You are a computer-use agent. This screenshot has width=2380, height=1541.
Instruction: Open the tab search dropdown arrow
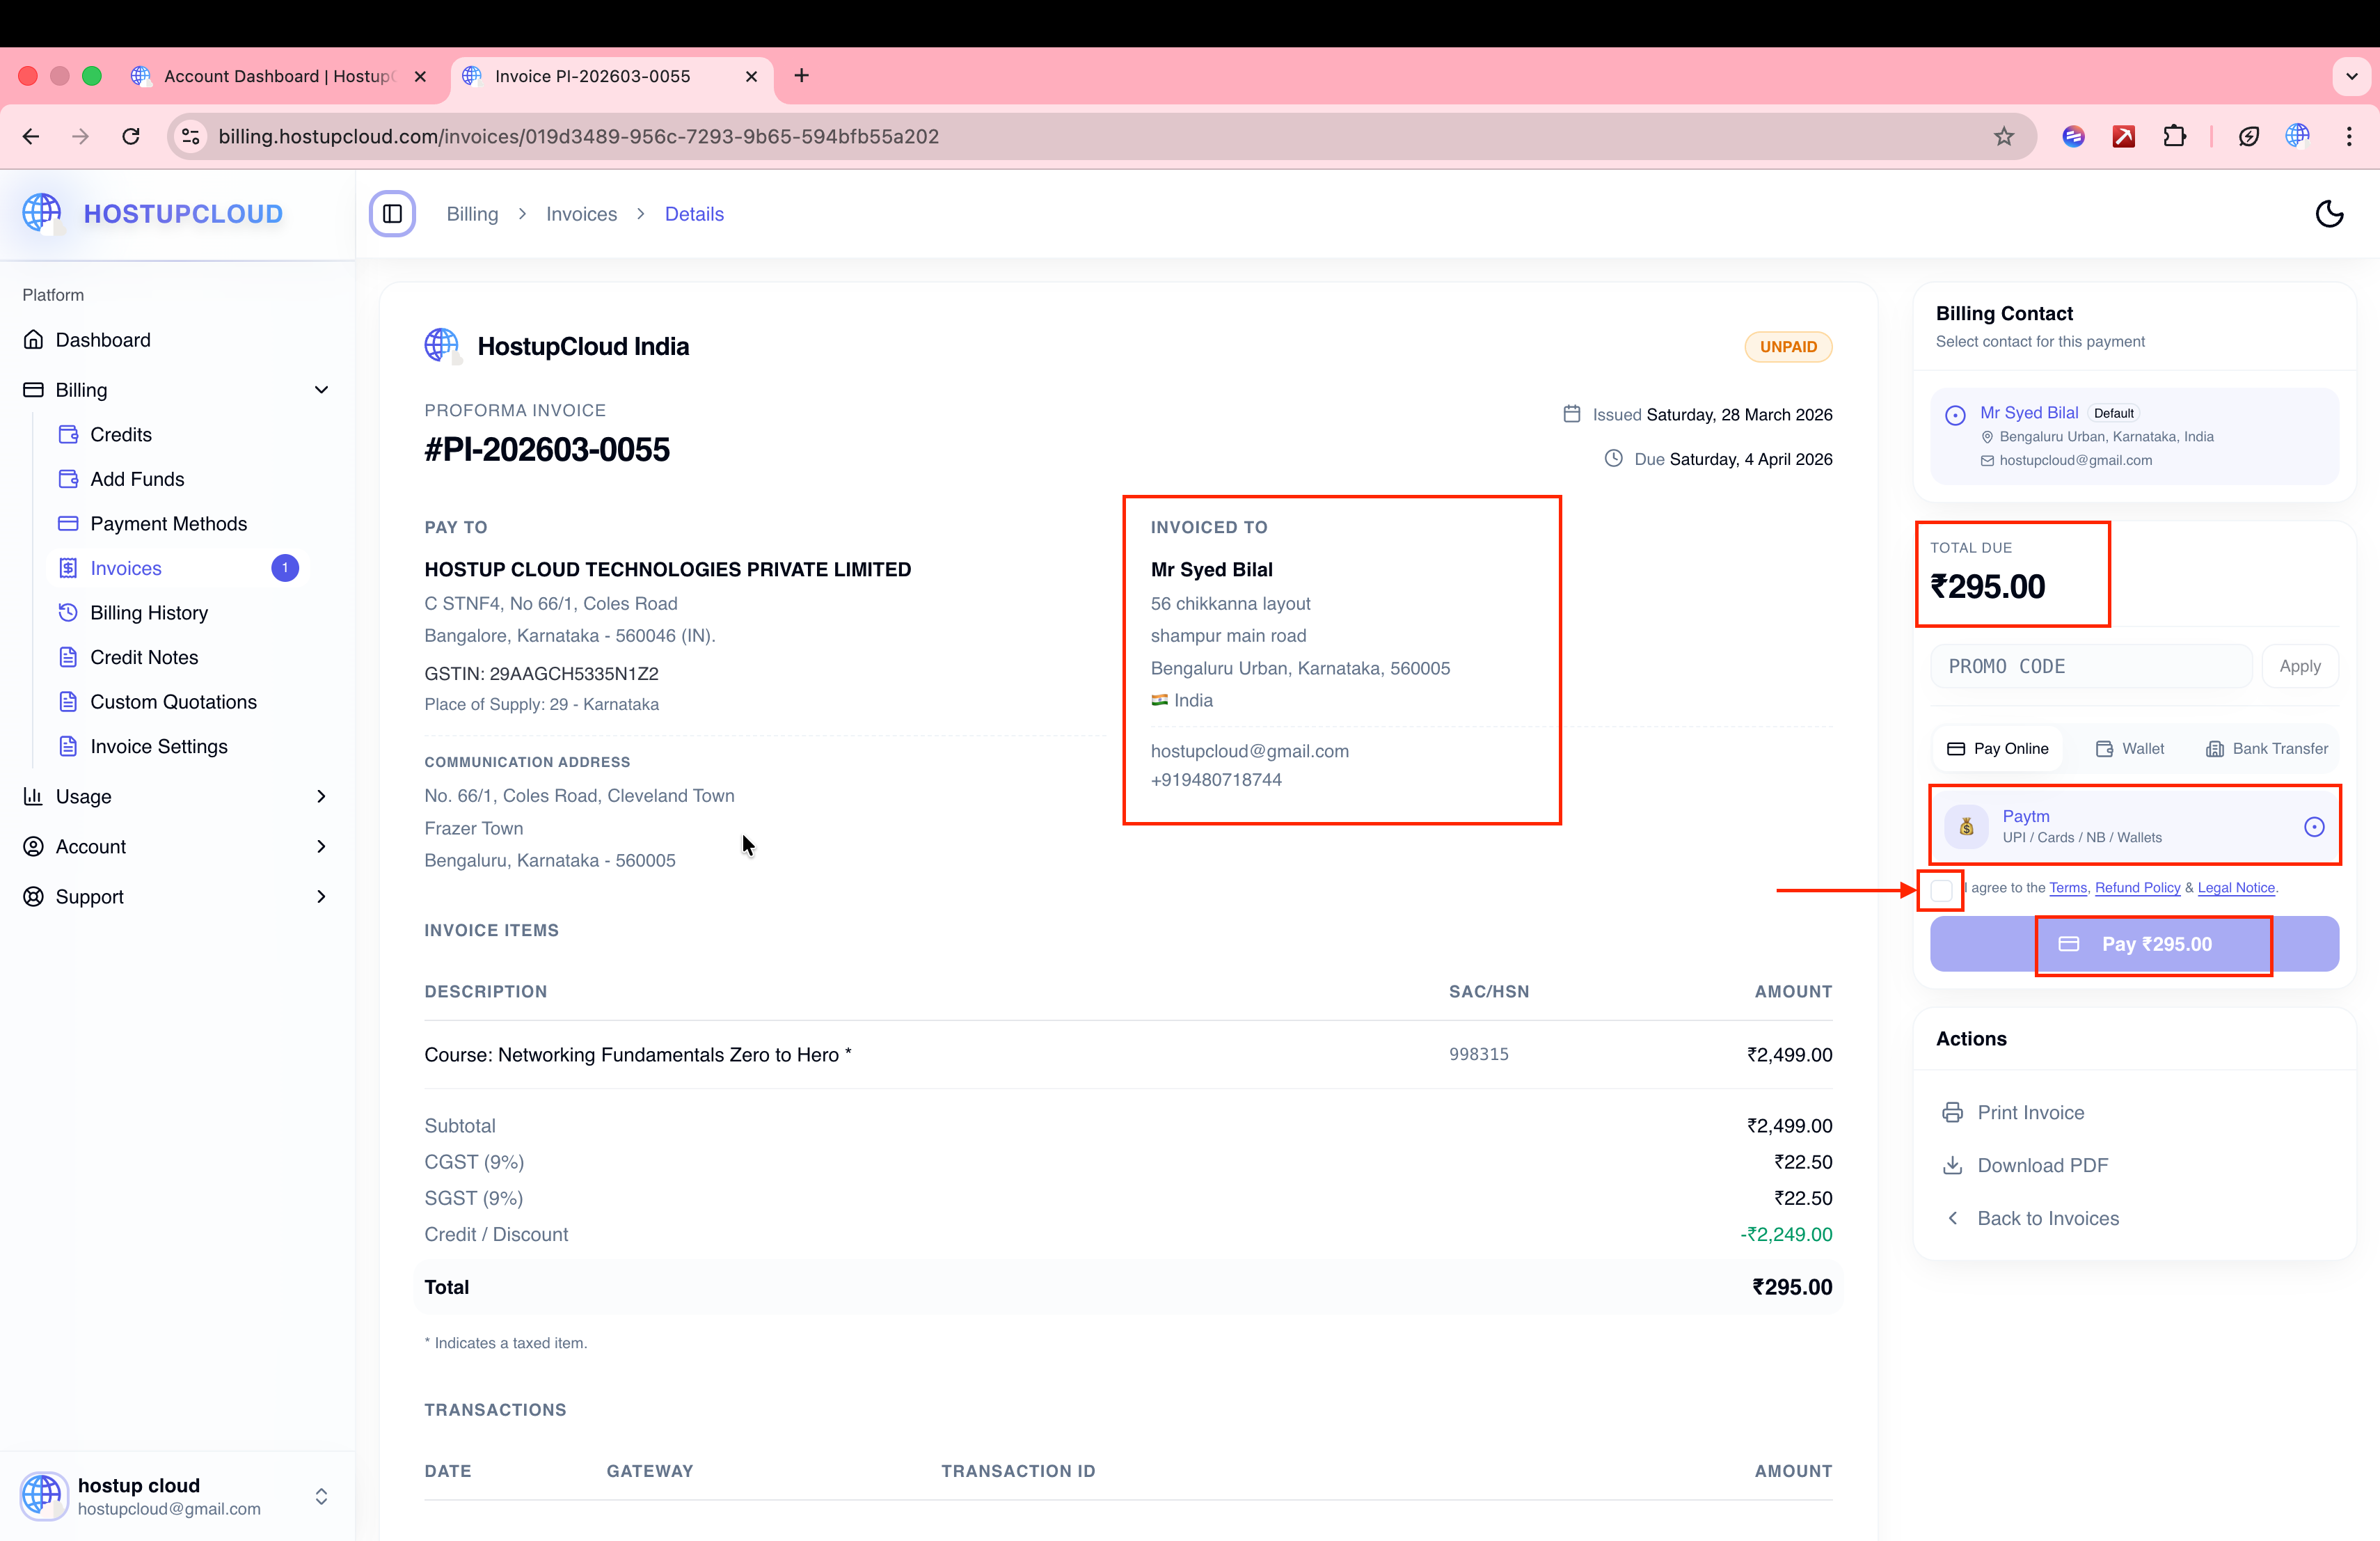click(x=2351, y=76)
